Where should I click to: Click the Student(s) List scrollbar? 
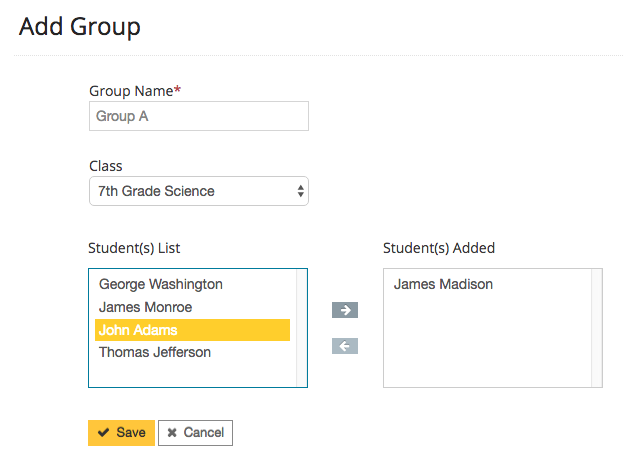click(x=302, y=327)
